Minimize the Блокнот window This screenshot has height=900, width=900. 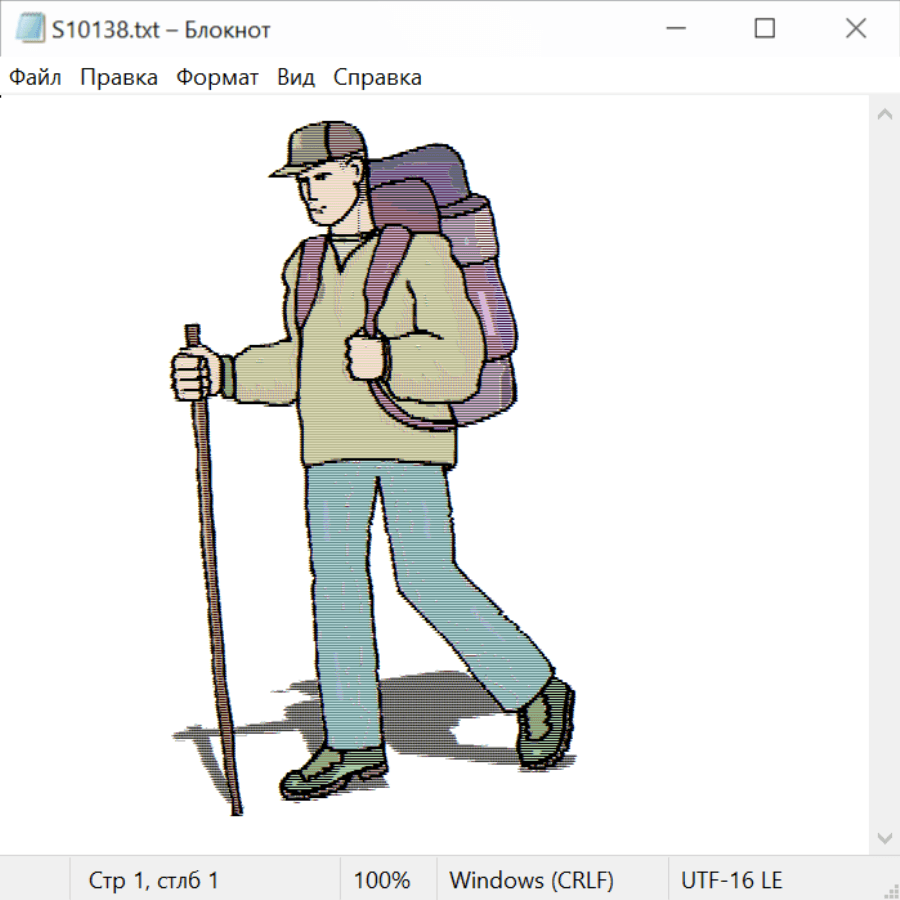click(x=674, y=29)
